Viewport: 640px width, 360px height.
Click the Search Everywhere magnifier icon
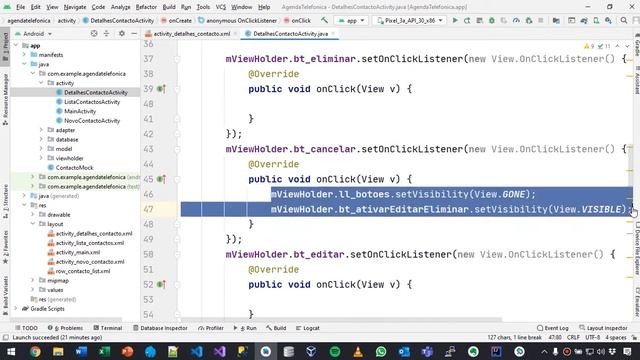point(624,20)
